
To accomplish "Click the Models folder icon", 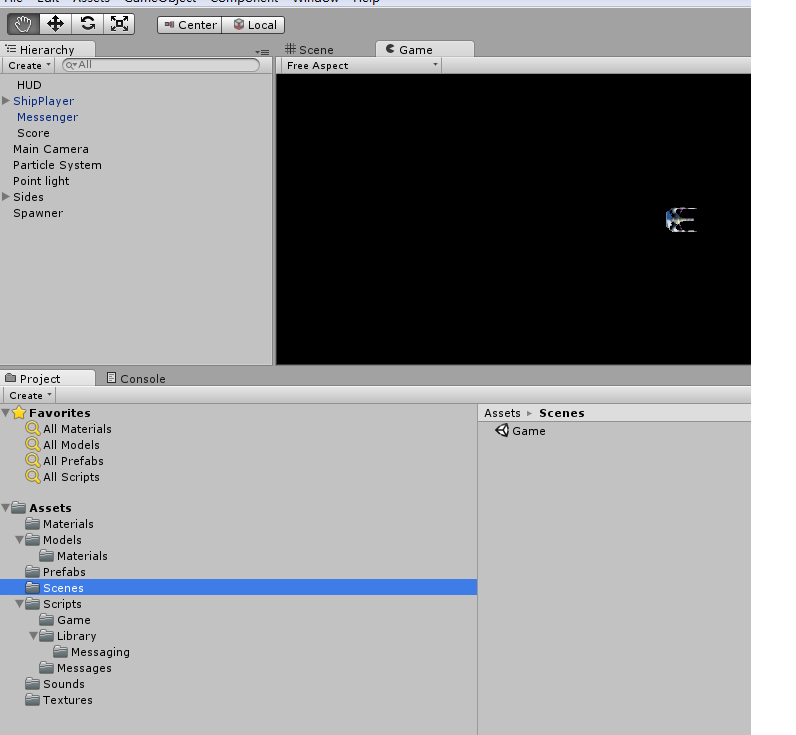I will (x=32, y=539).
